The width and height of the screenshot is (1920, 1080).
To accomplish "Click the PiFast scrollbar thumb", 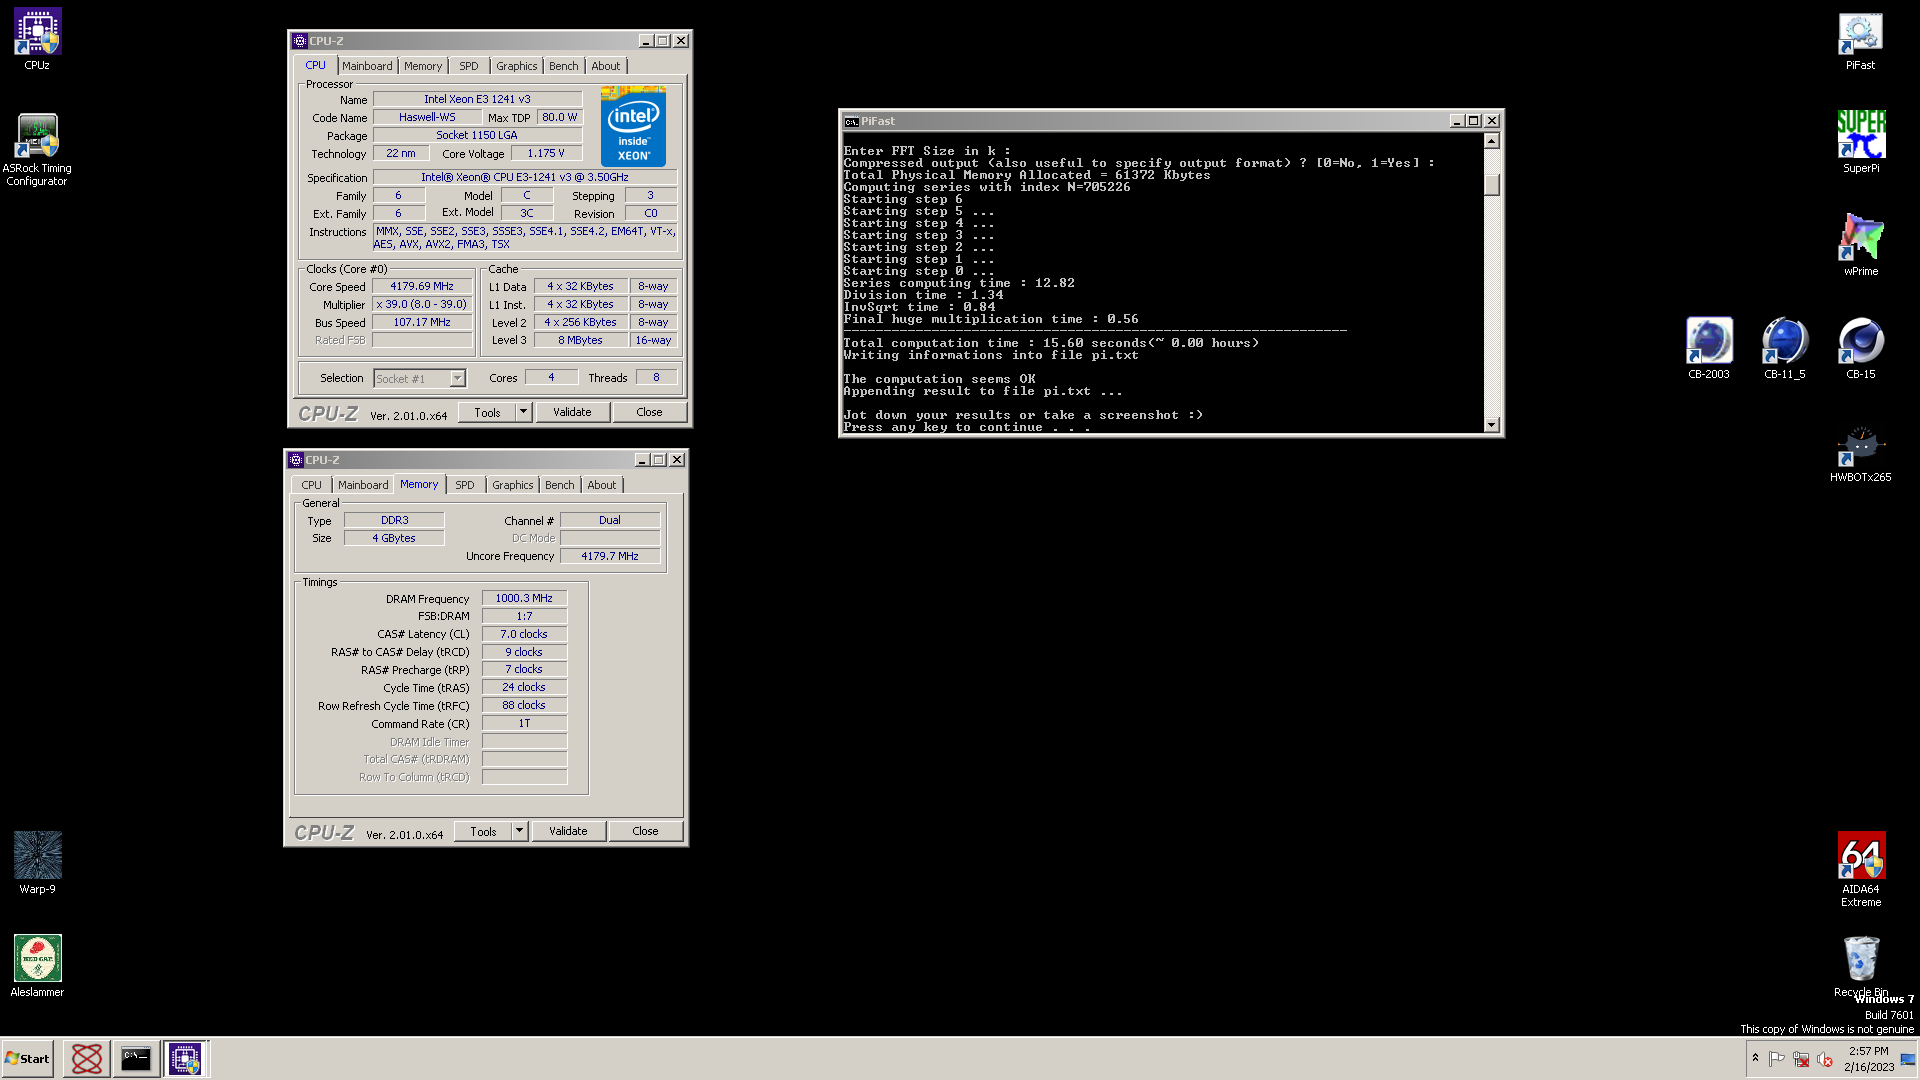I will tap(1492, 185).
